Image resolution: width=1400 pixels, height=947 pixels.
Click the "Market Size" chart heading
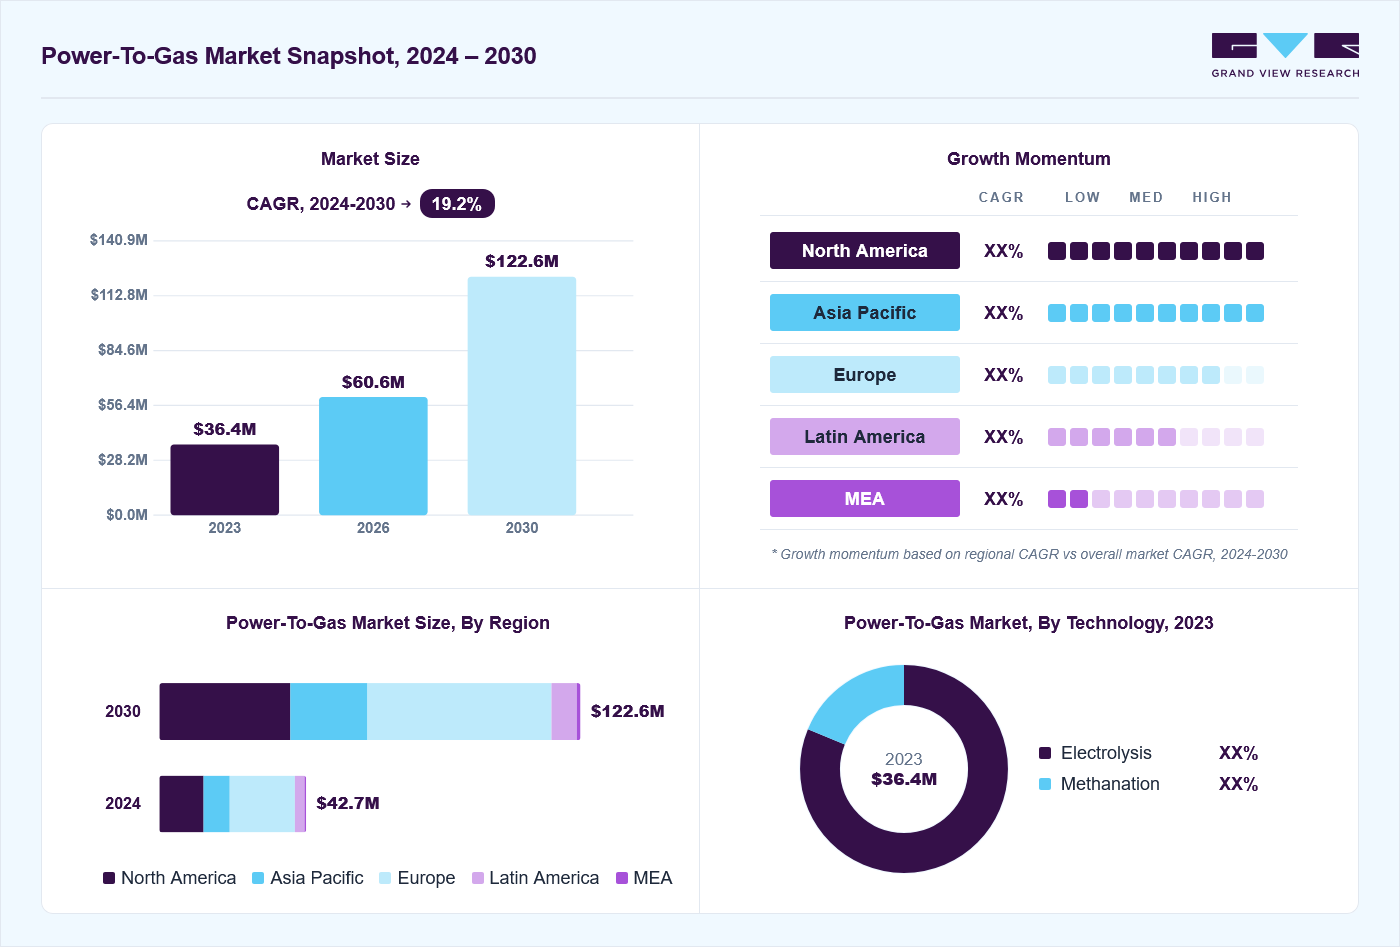click(370, 159)
